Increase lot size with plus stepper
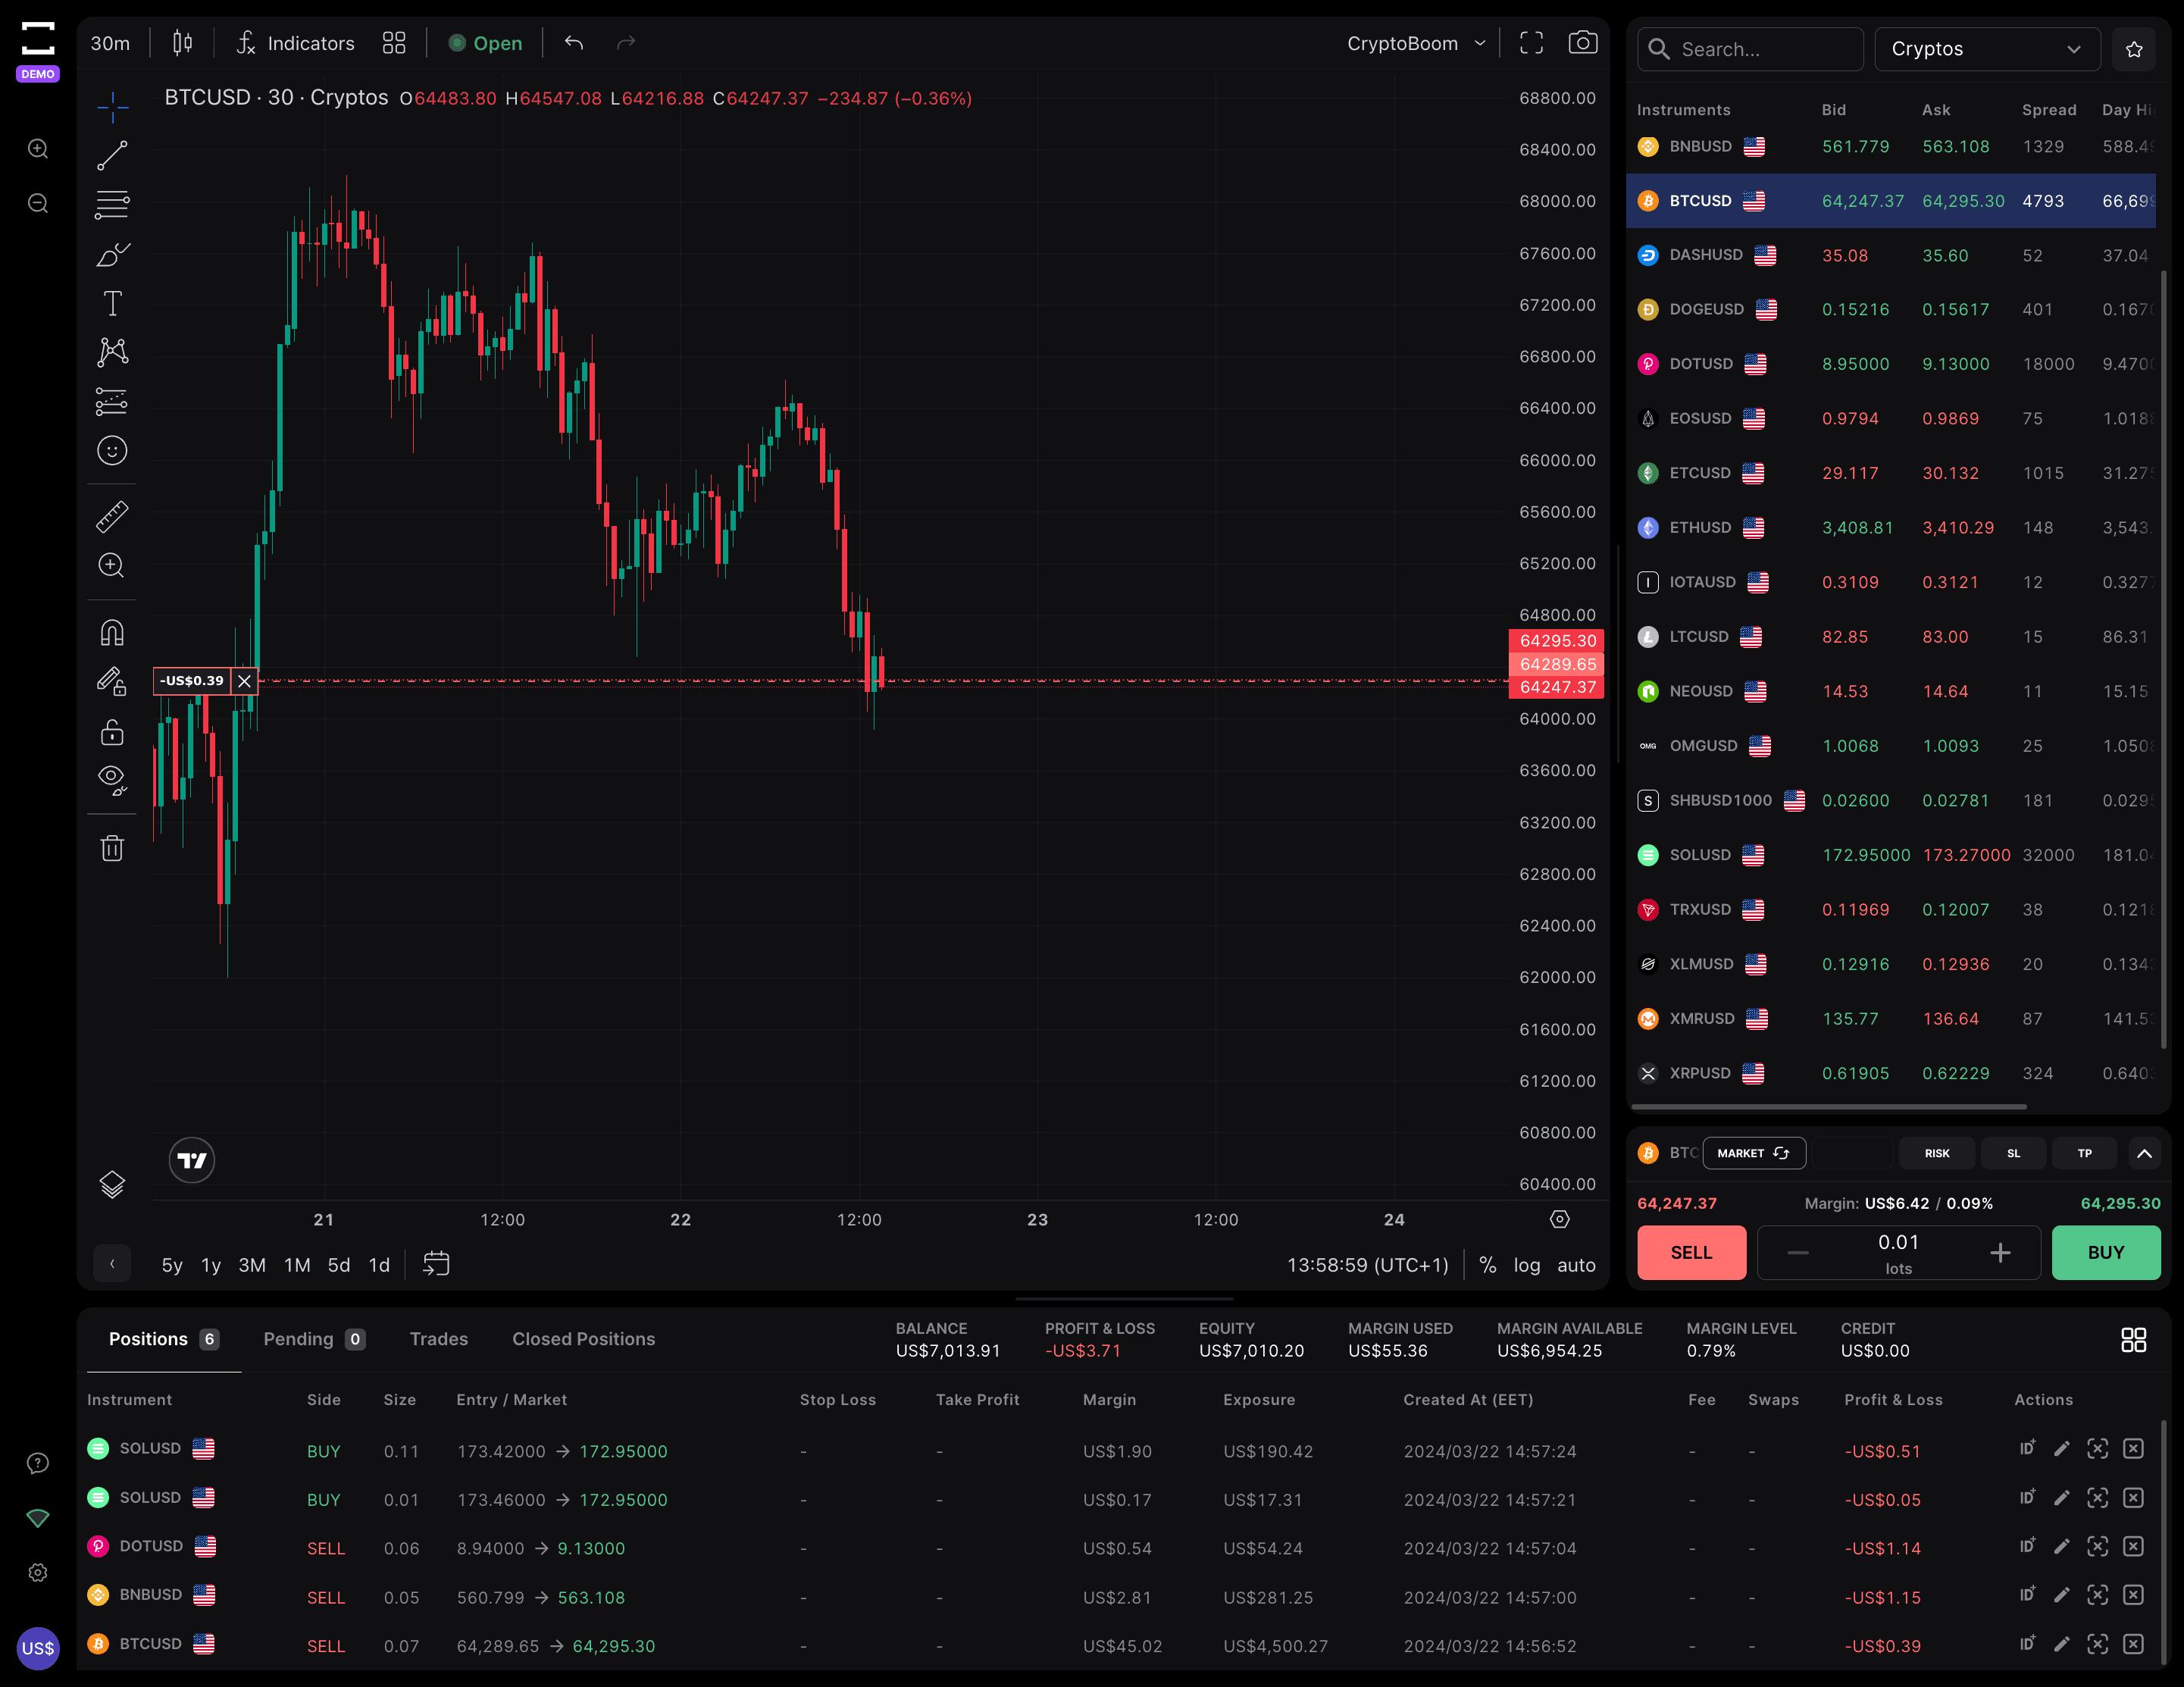The image size is (2184, 1687). 2000,1253
